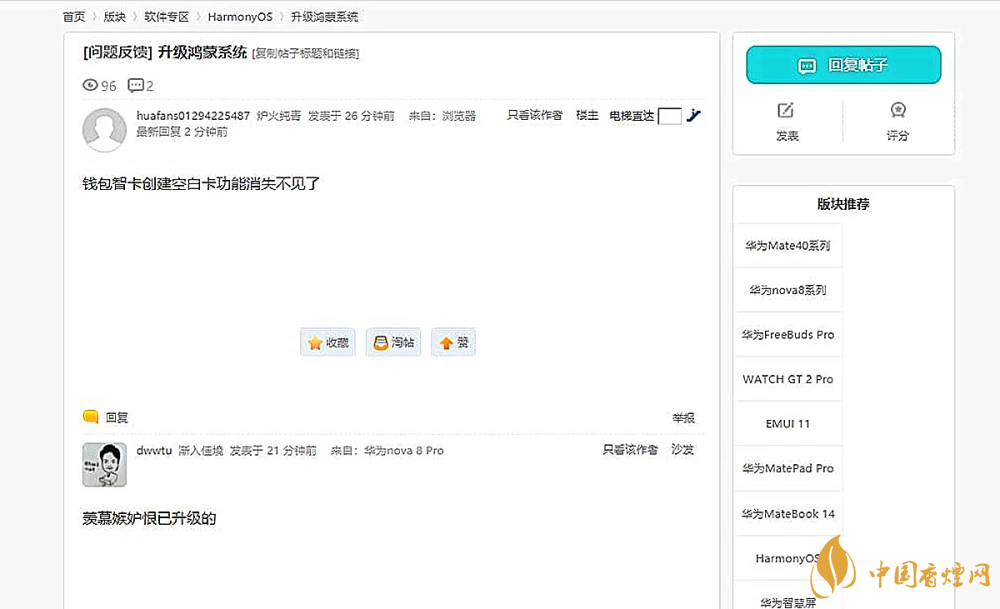Click the 发表 post pencil icon
Image resolution: width=1000 pixels, height=609 pixels.
[x=786, y=111]
